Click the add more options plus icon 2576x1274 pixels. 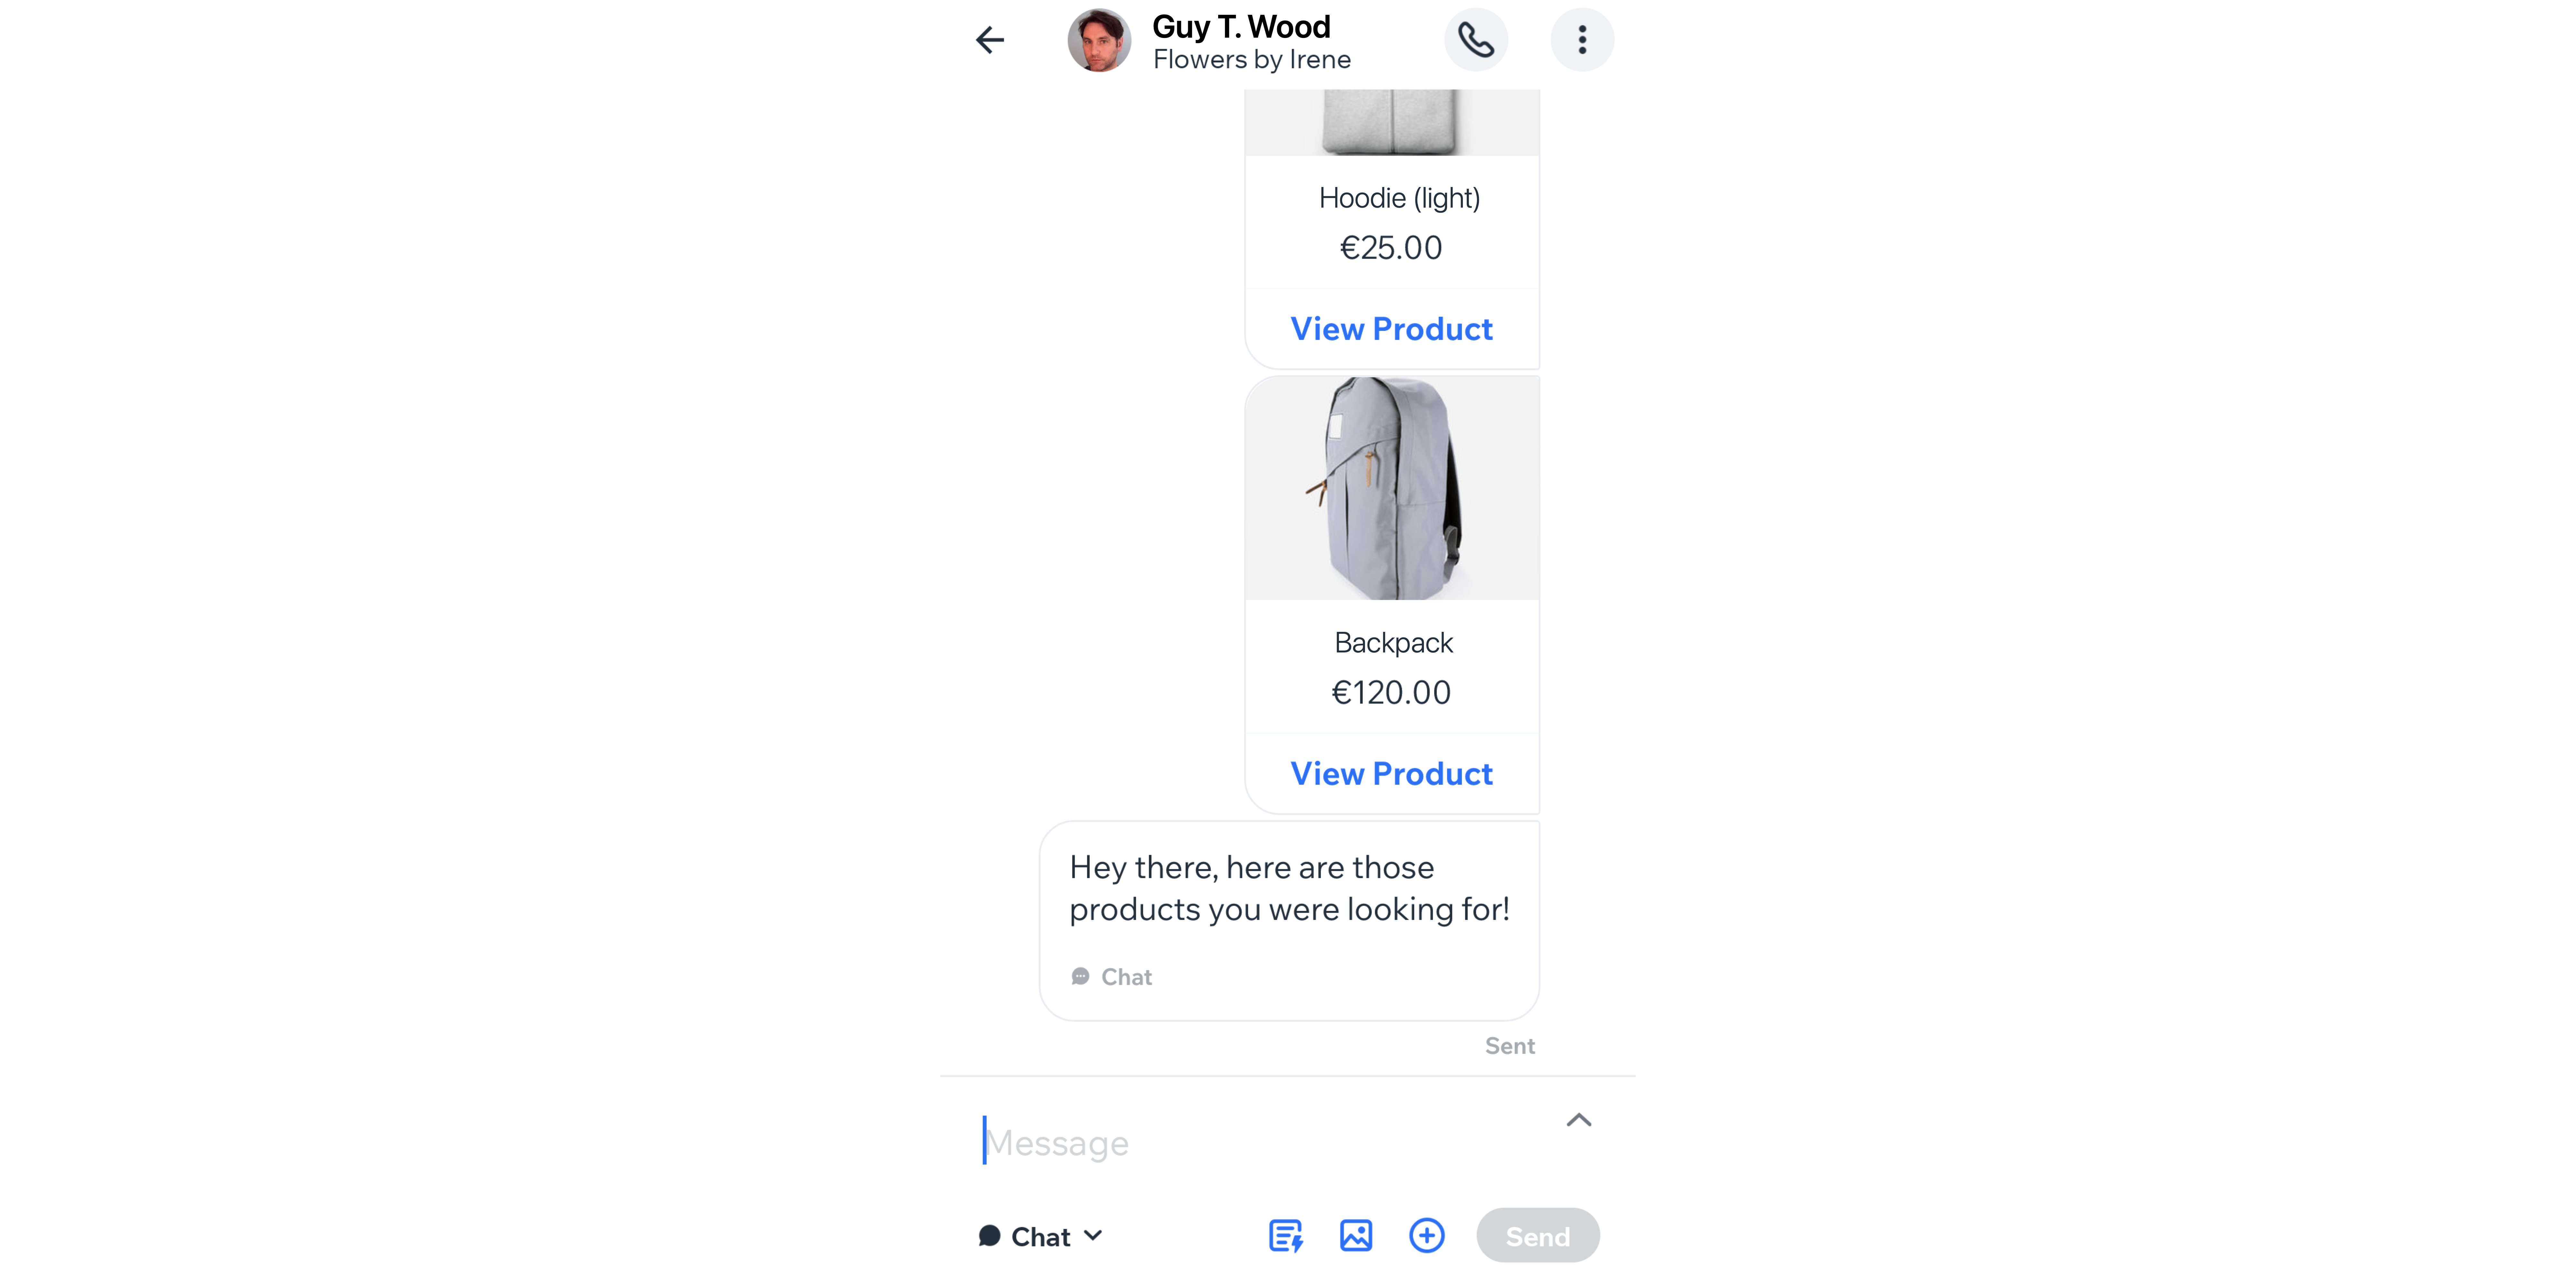(x=1428, y=1236)
